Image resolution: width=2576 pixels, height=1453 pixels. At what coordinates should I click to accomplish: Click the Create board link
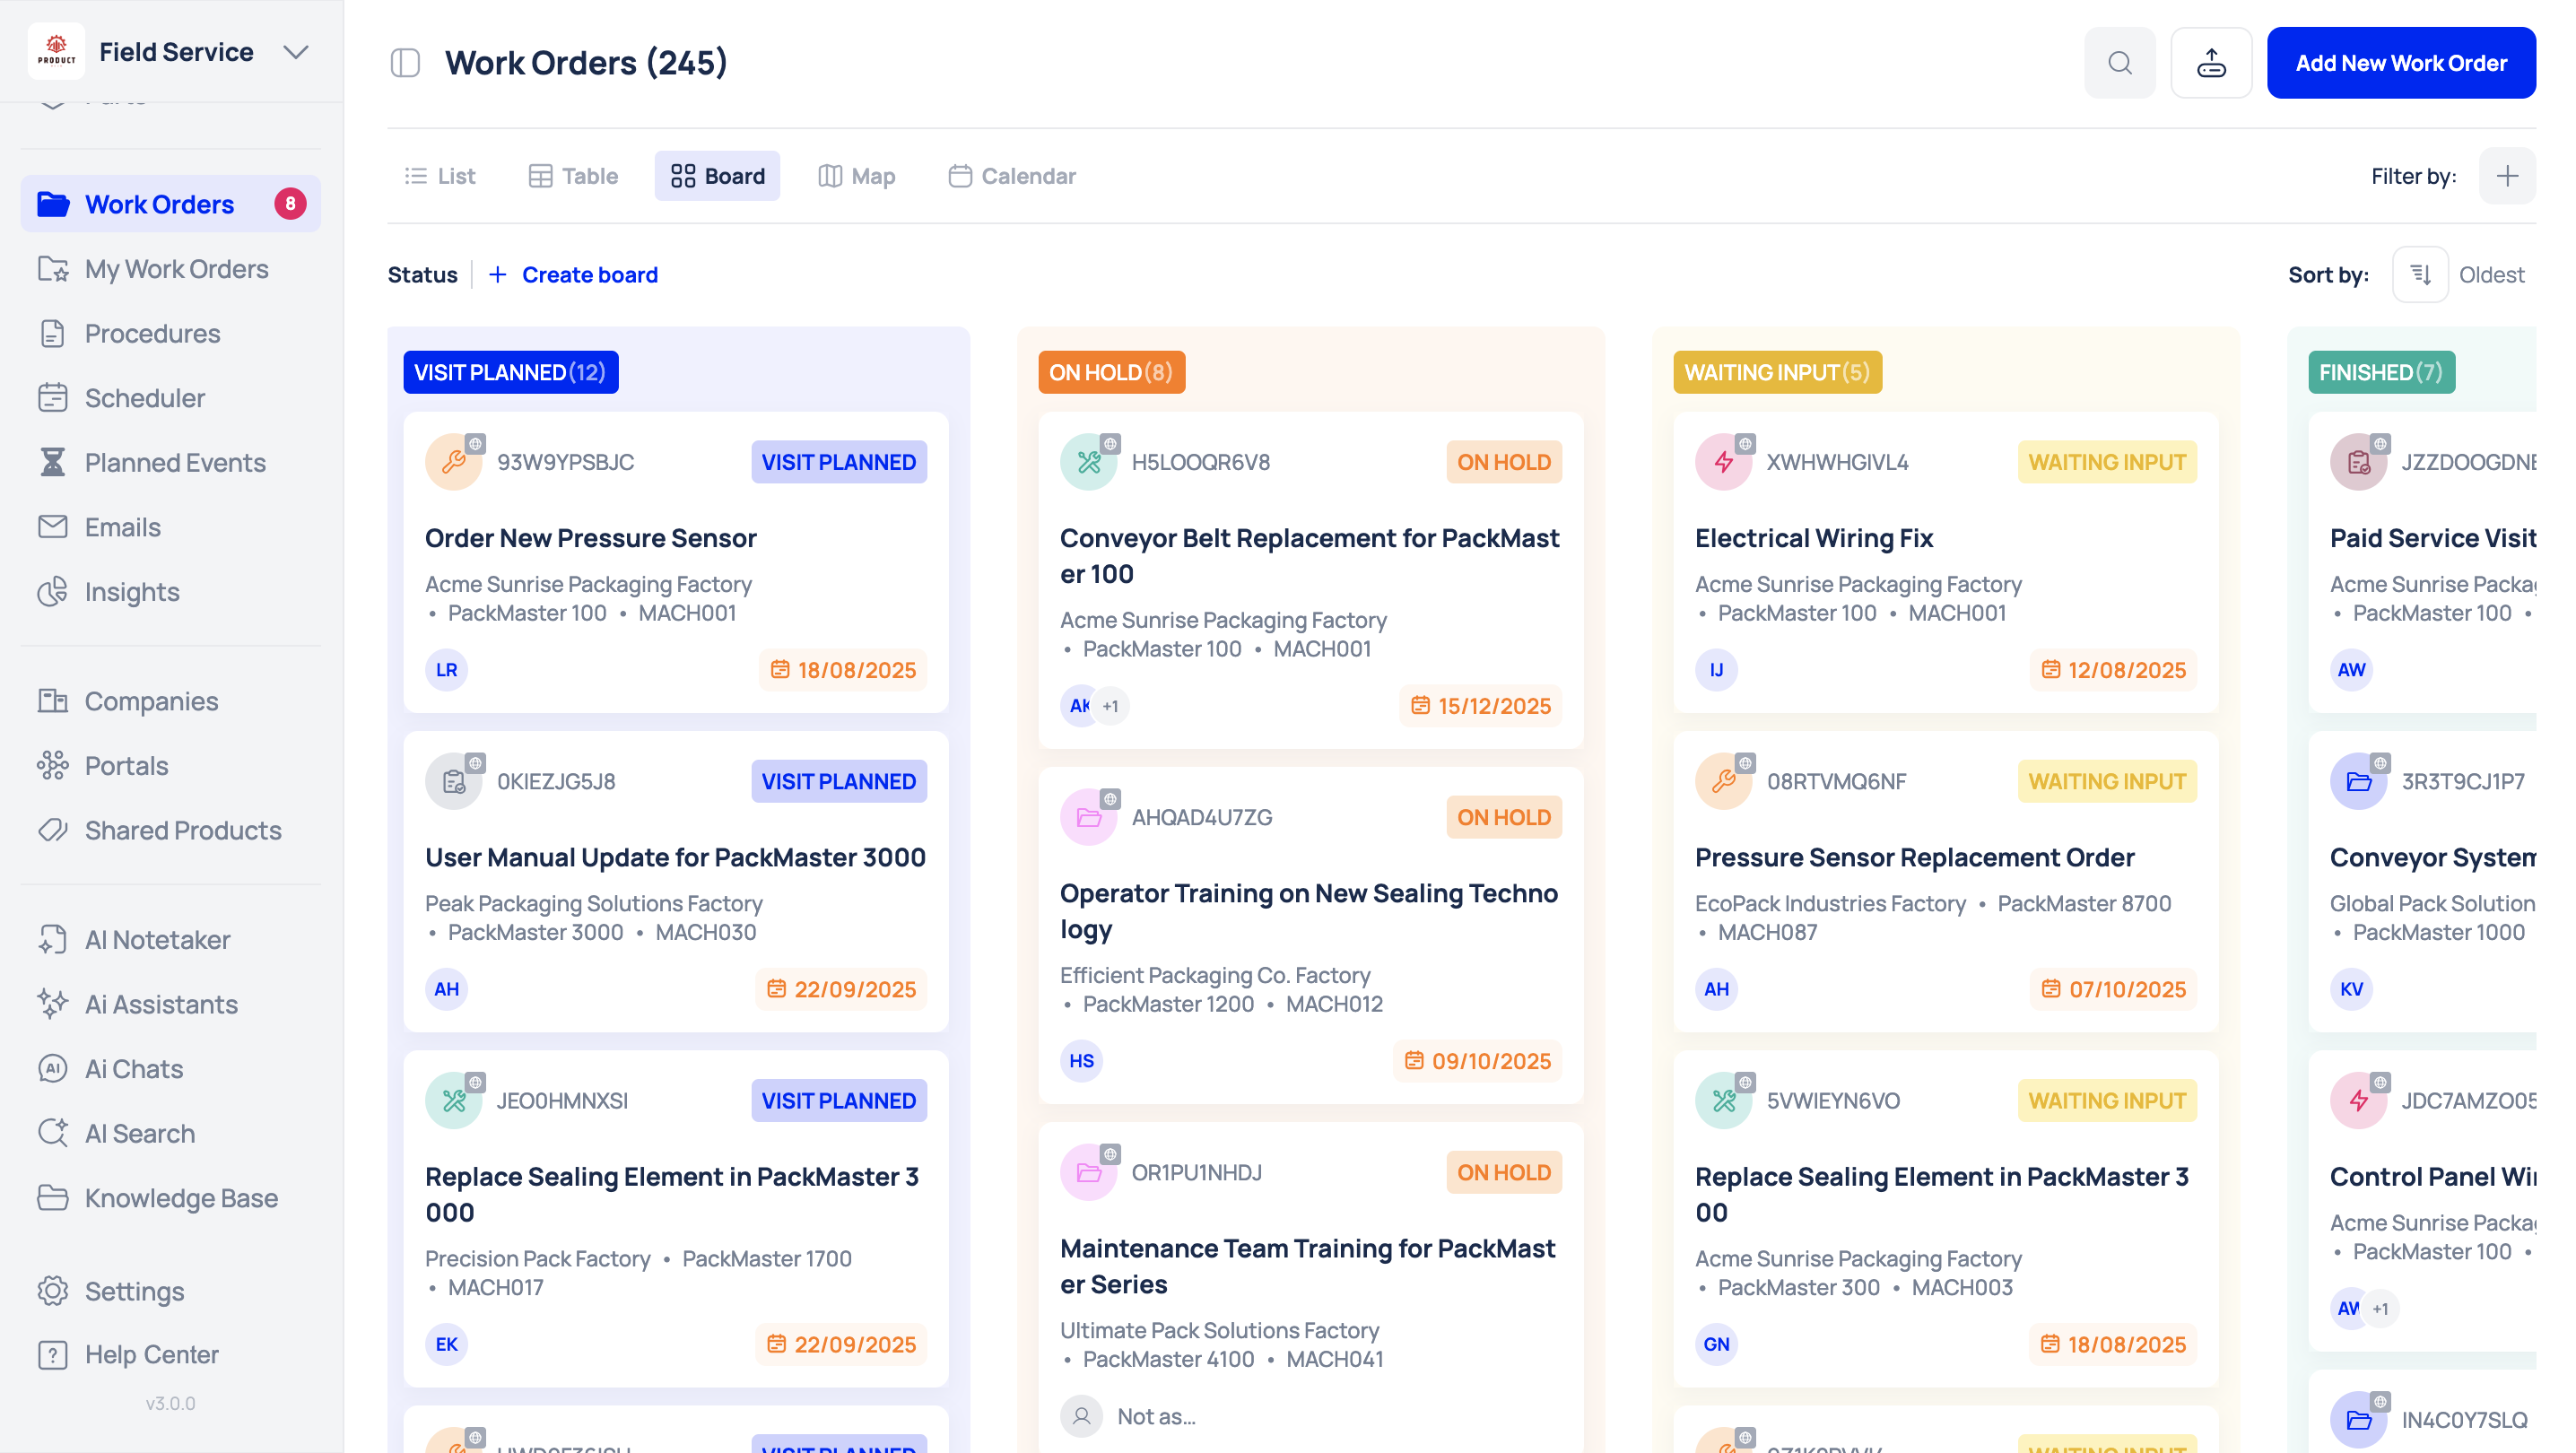573,274
